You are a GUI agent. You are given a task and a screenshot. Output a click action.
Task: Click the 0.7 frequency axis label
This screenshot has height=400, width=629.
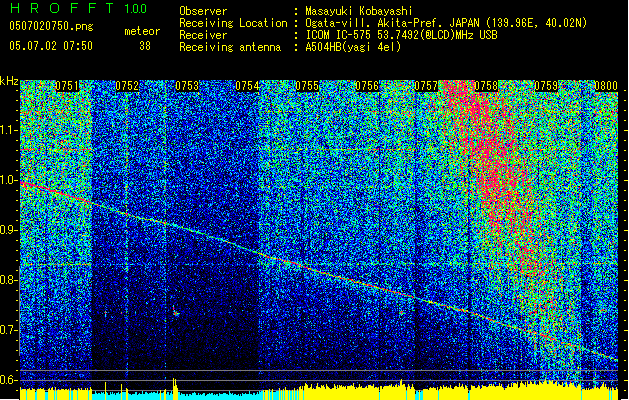coord(8,330)
